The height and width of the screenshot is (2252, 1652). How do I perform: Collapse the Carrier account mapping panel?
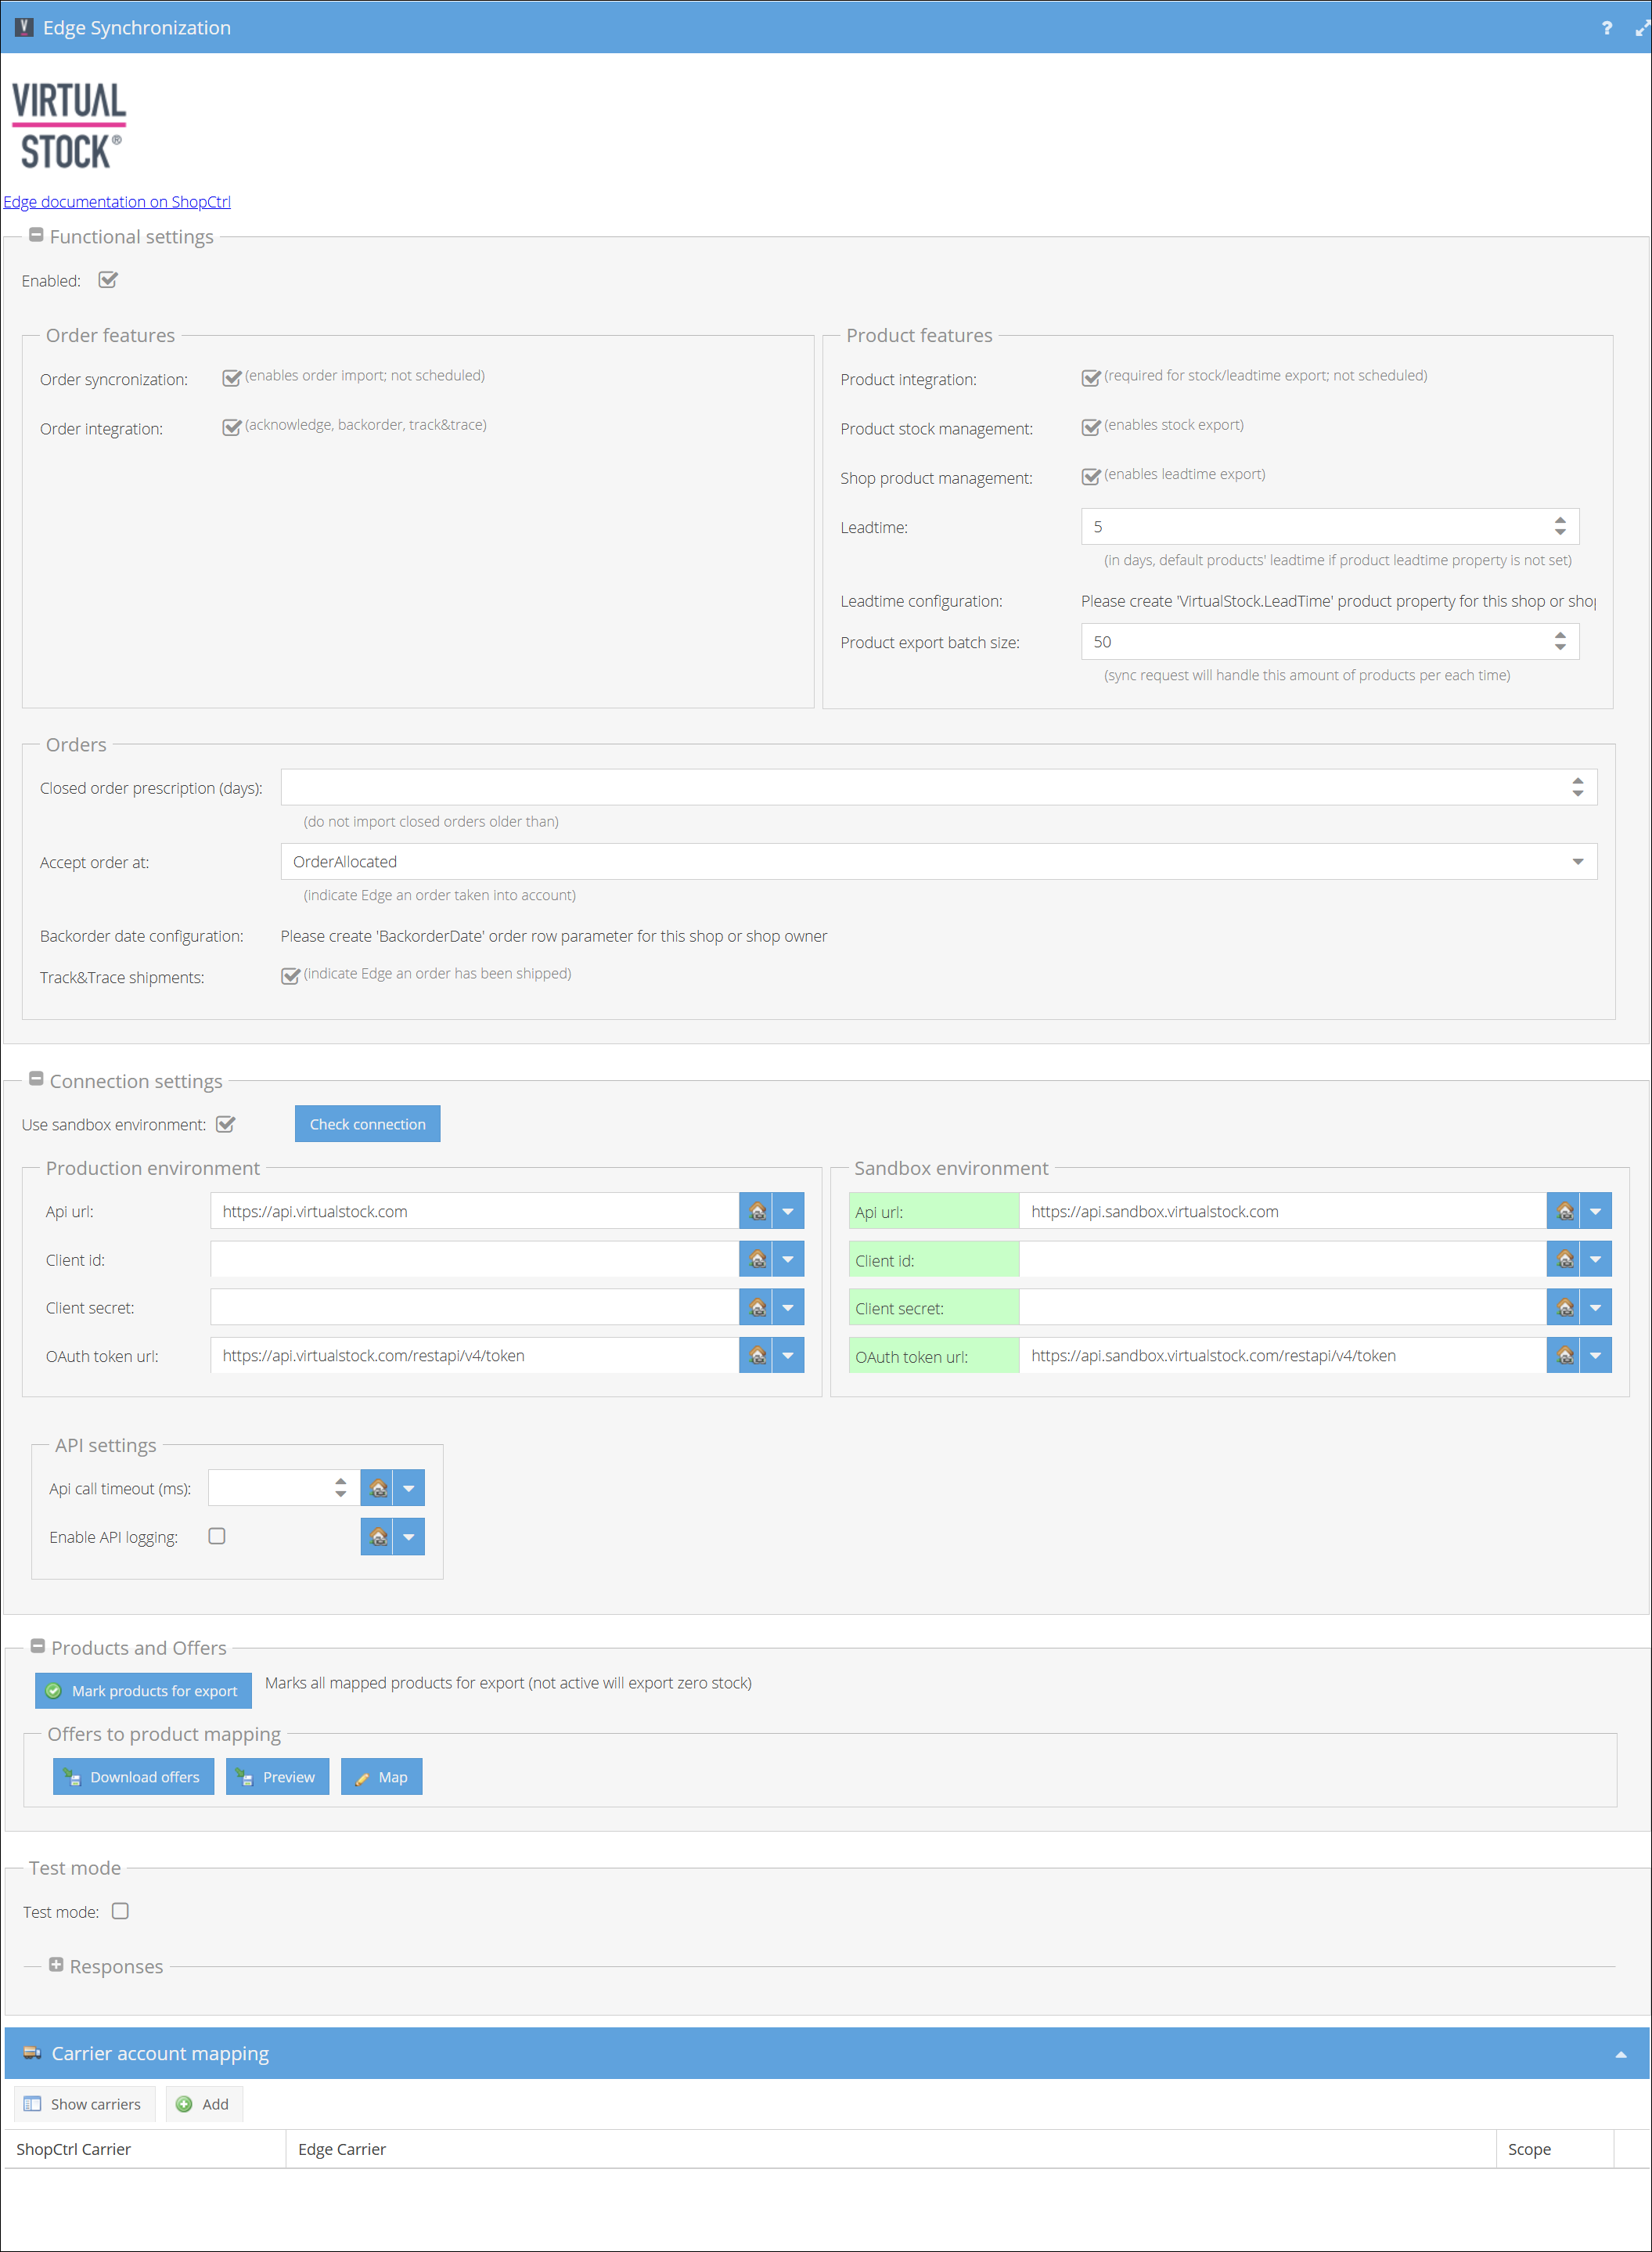click(1621, 2054)
